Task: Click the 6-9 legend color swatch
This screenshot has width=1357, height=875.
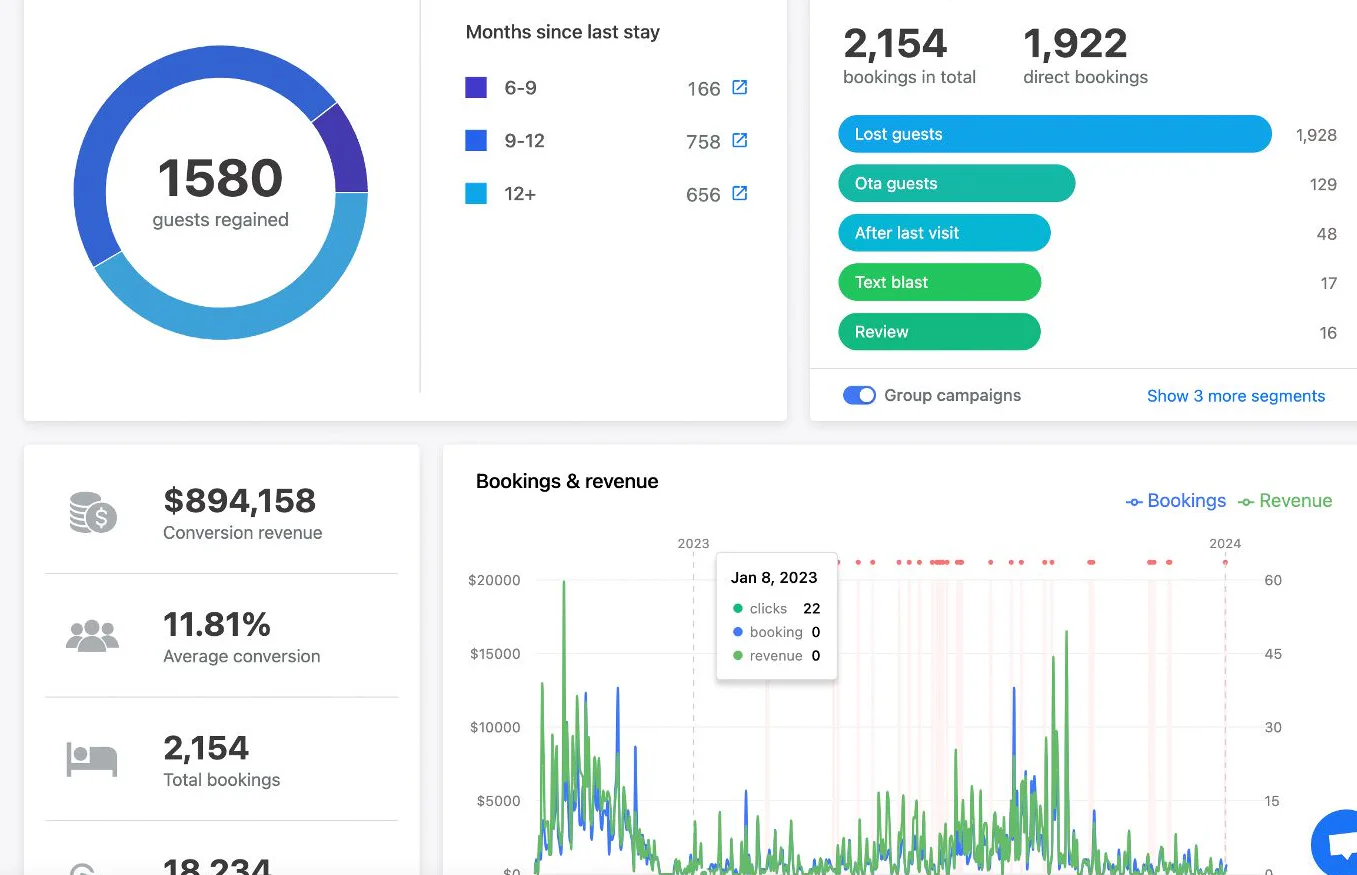Action: pos(476,88)
